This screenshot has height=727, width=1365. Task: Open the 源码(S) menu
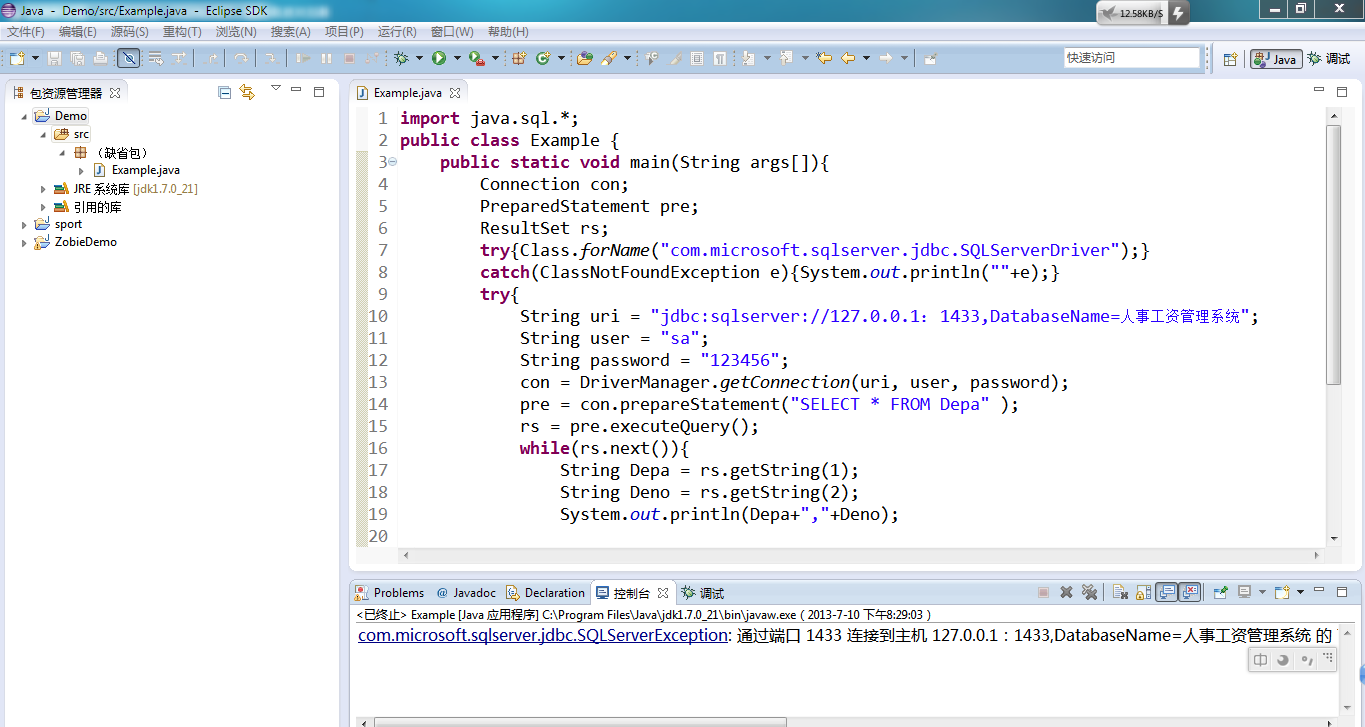pos(129,32)
